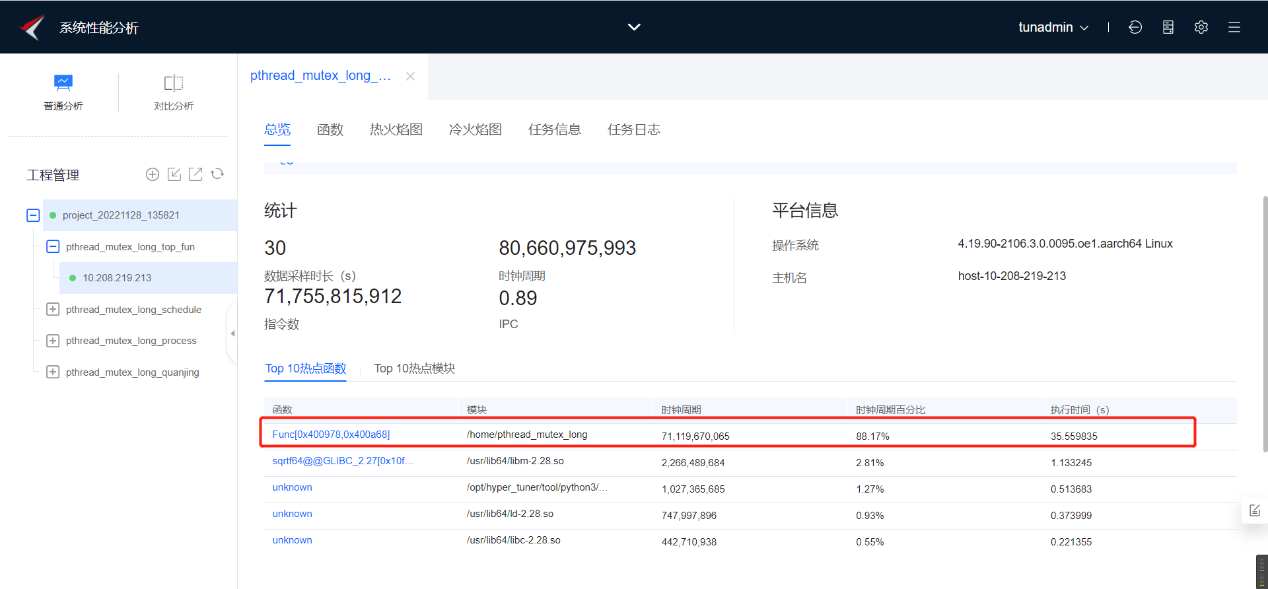
Task: Expand pthread_mutex_long_quanjing node
Action: point(53,372)
